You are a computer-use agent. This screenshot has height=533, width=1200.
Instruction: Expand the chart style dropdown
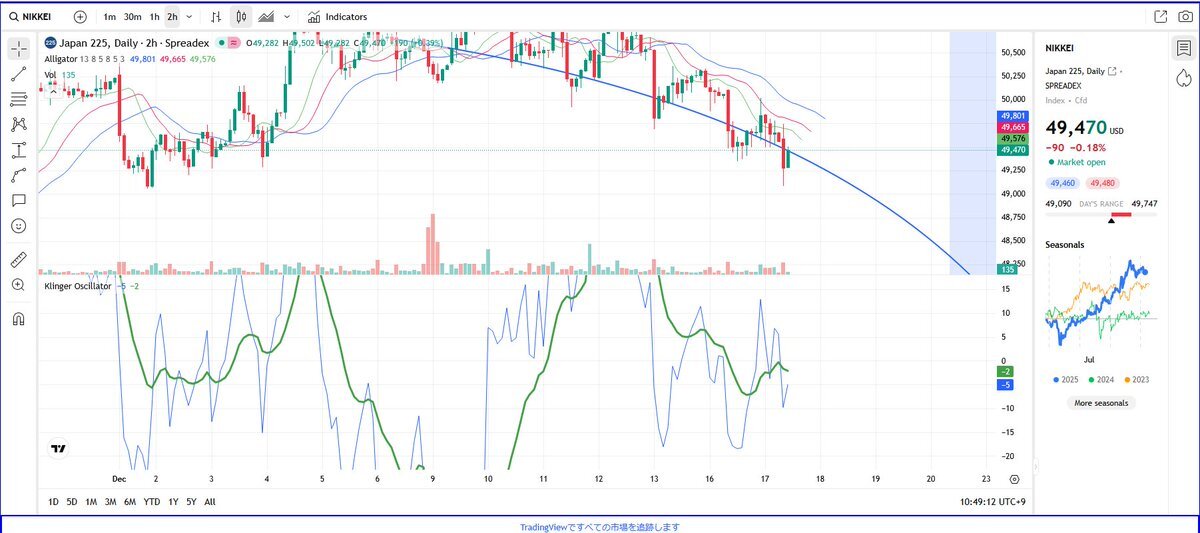(288, 17)
